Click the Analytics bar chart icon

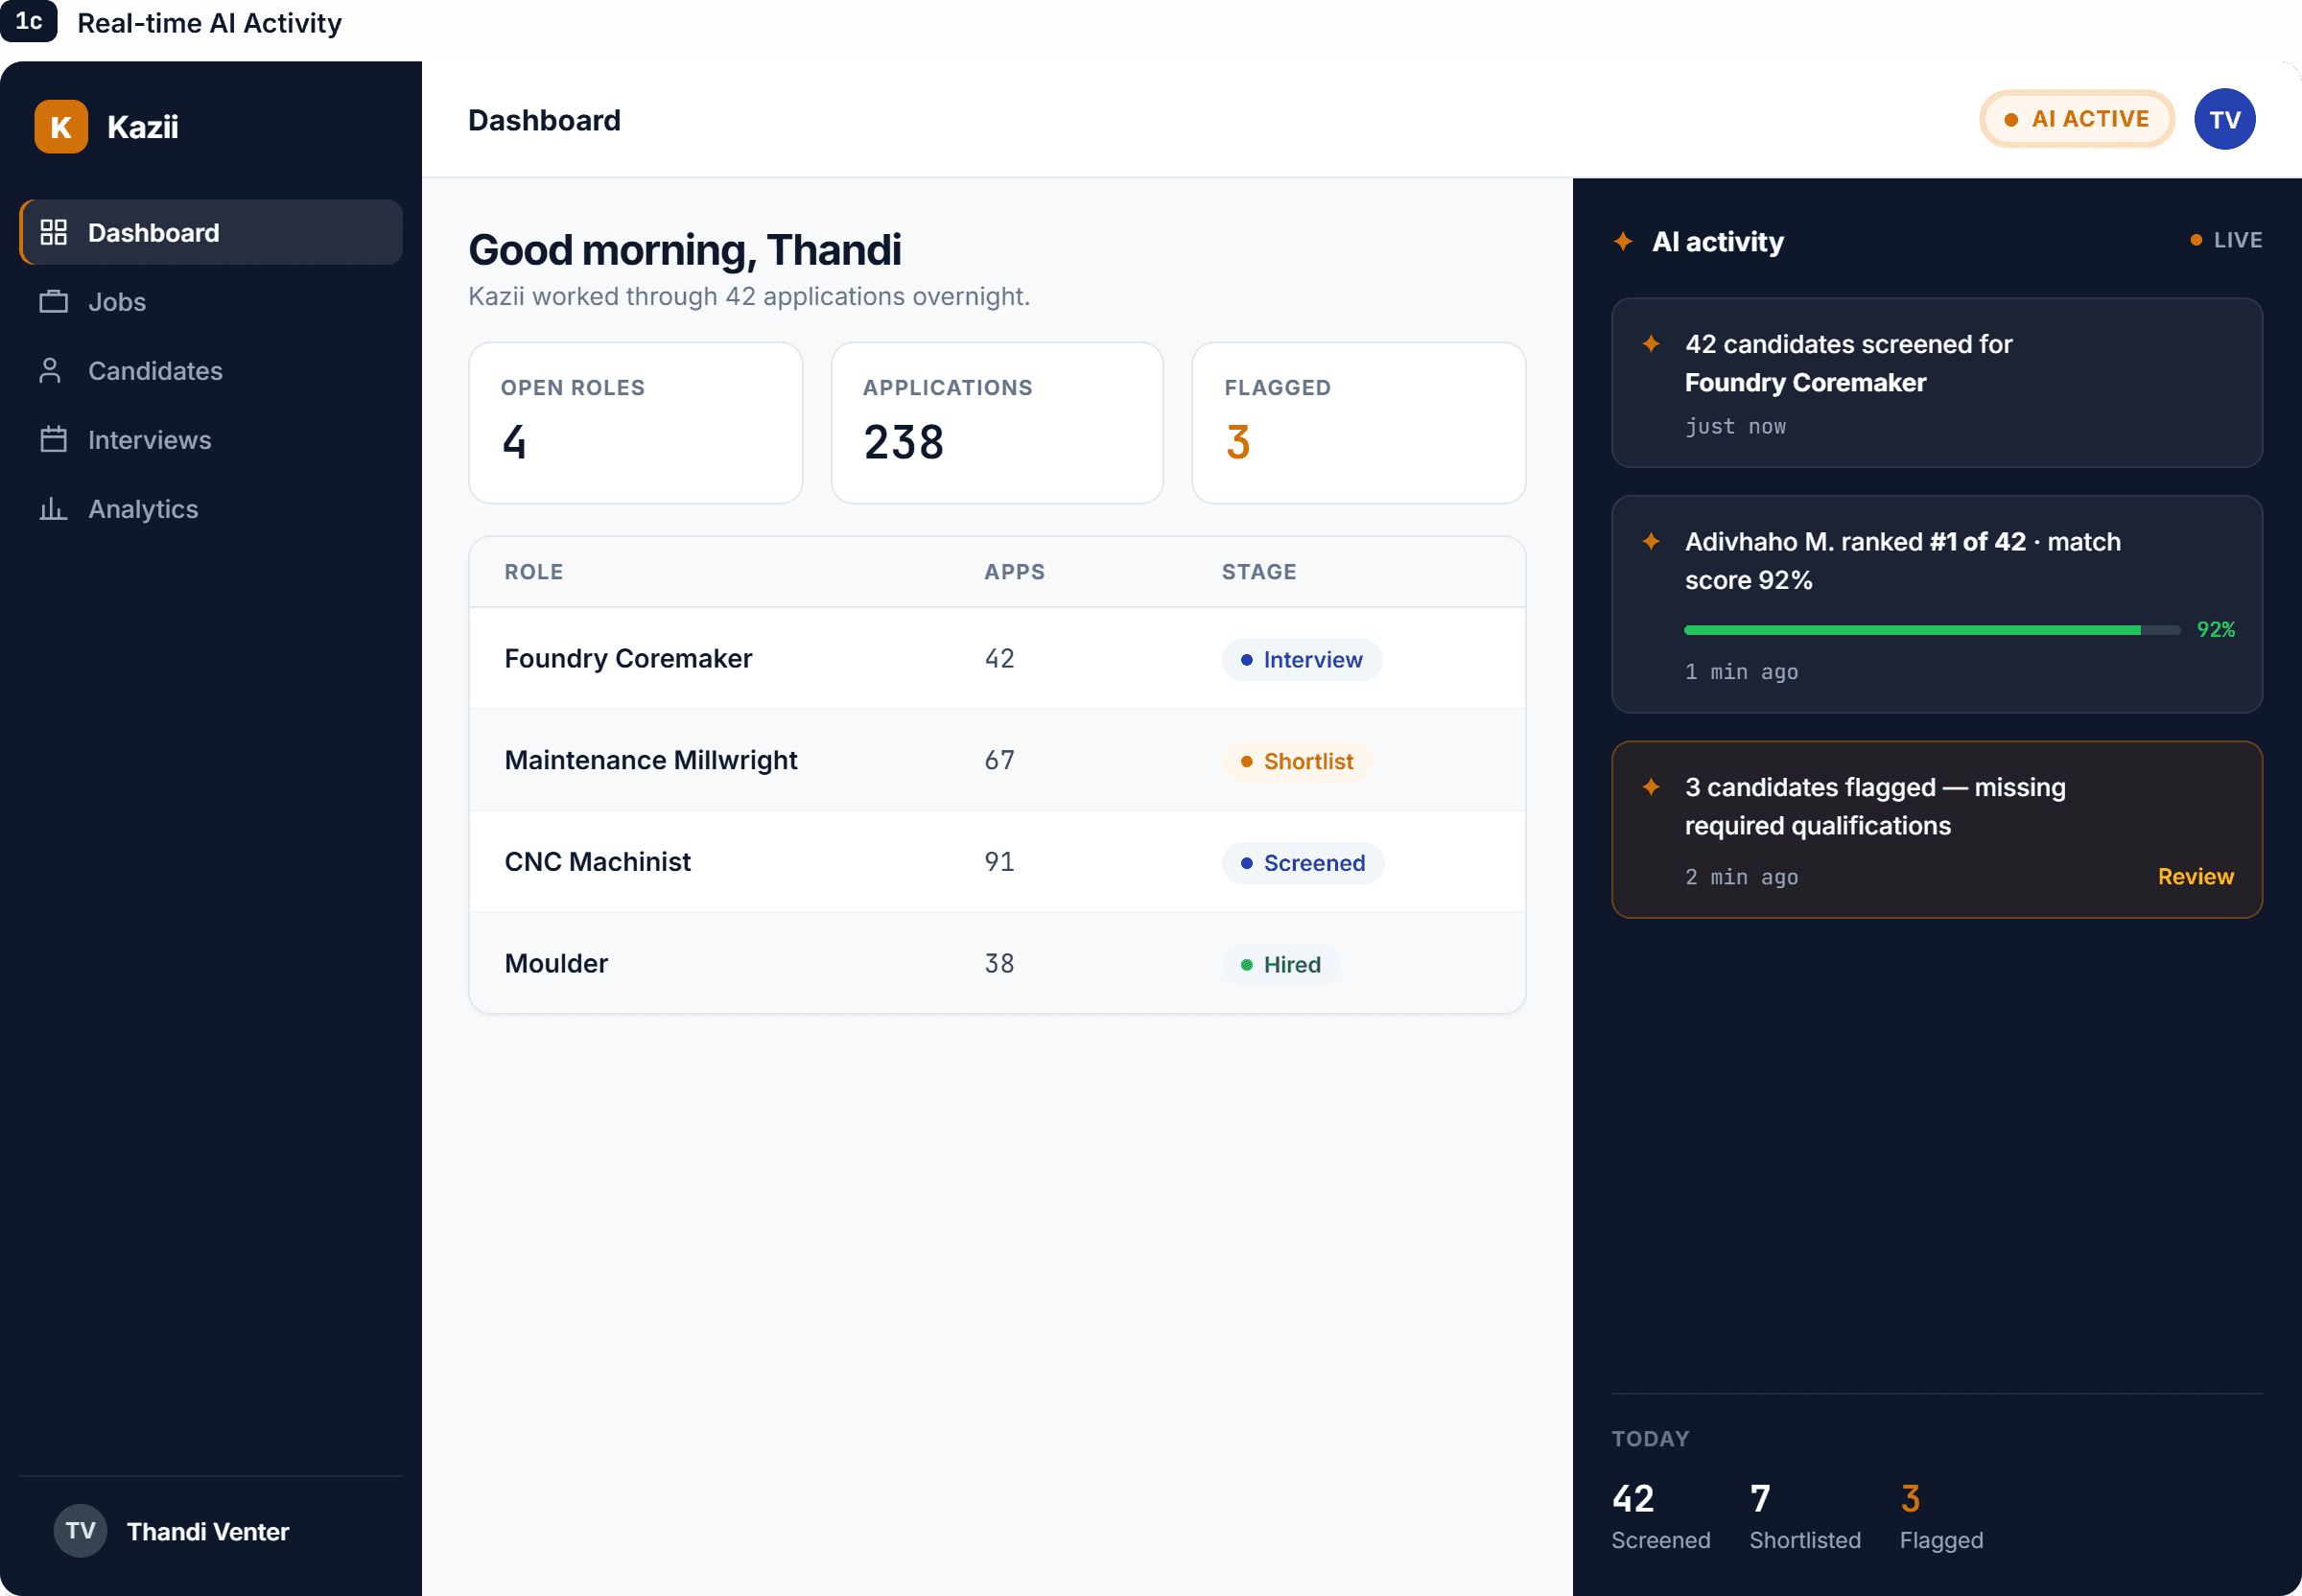click(x=53, y=508)
